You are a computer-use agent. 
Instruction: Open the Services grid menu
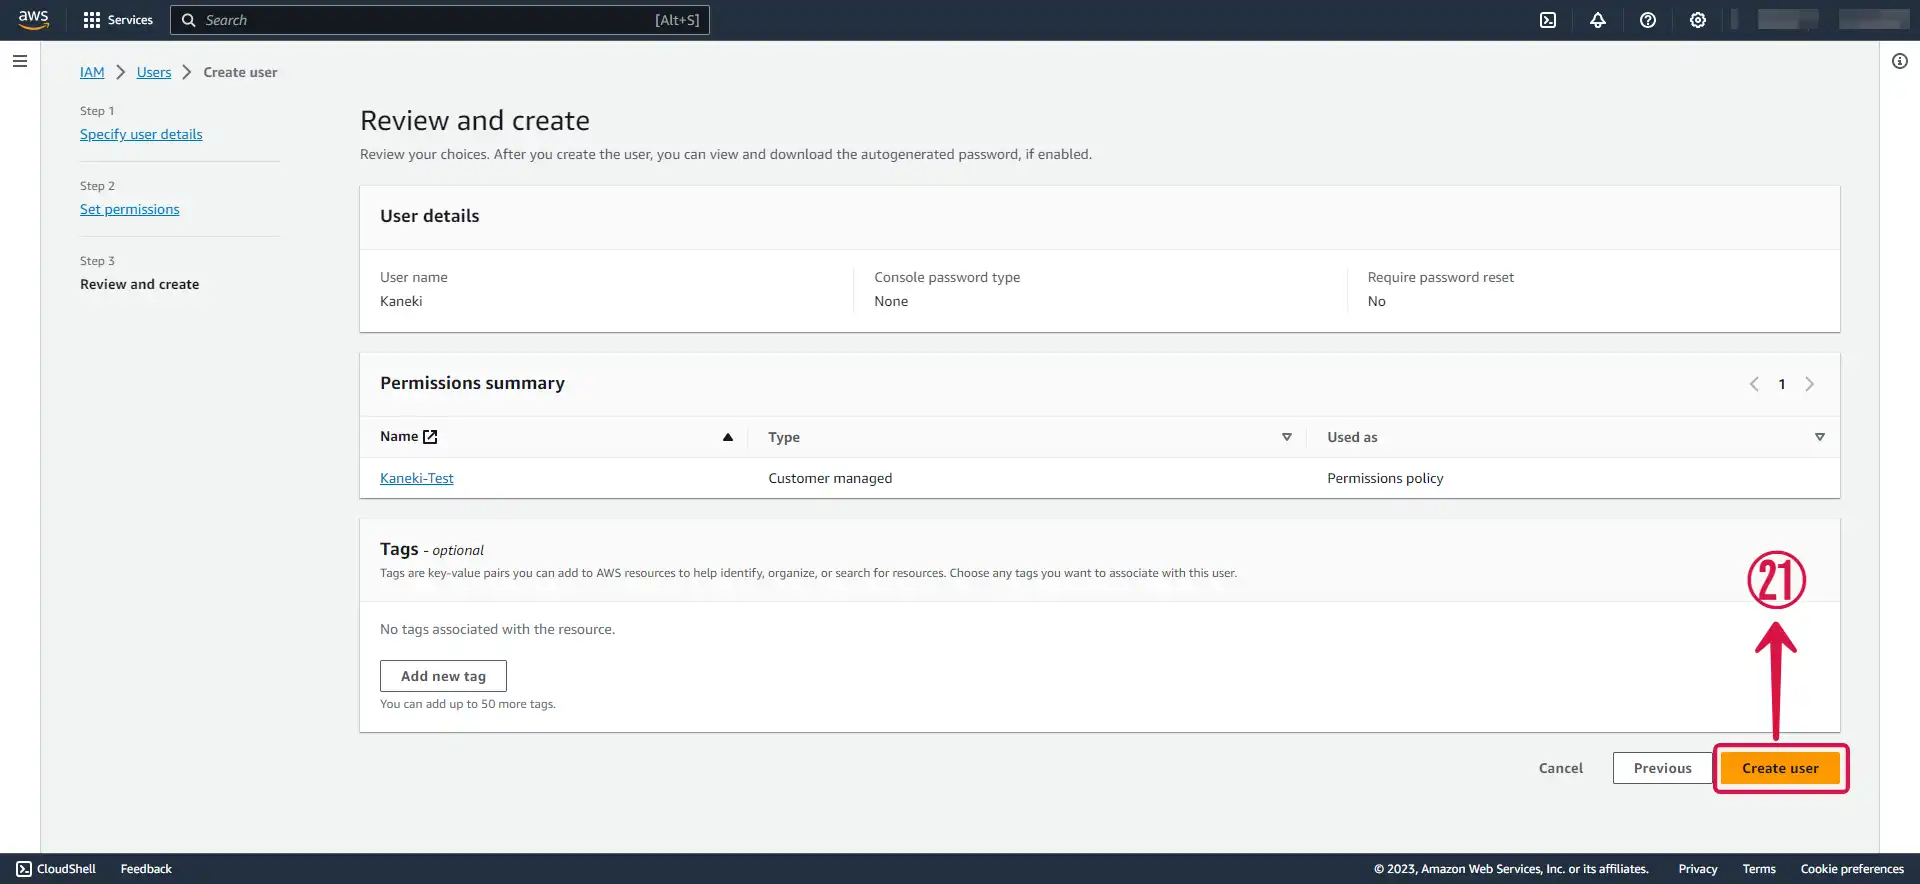pos(92,20)
